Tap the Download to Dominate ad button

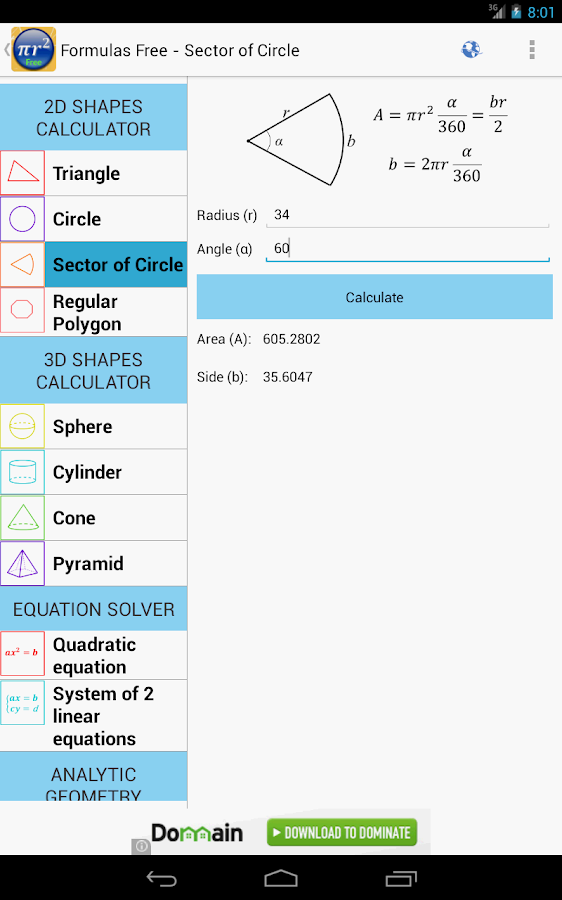342,832
